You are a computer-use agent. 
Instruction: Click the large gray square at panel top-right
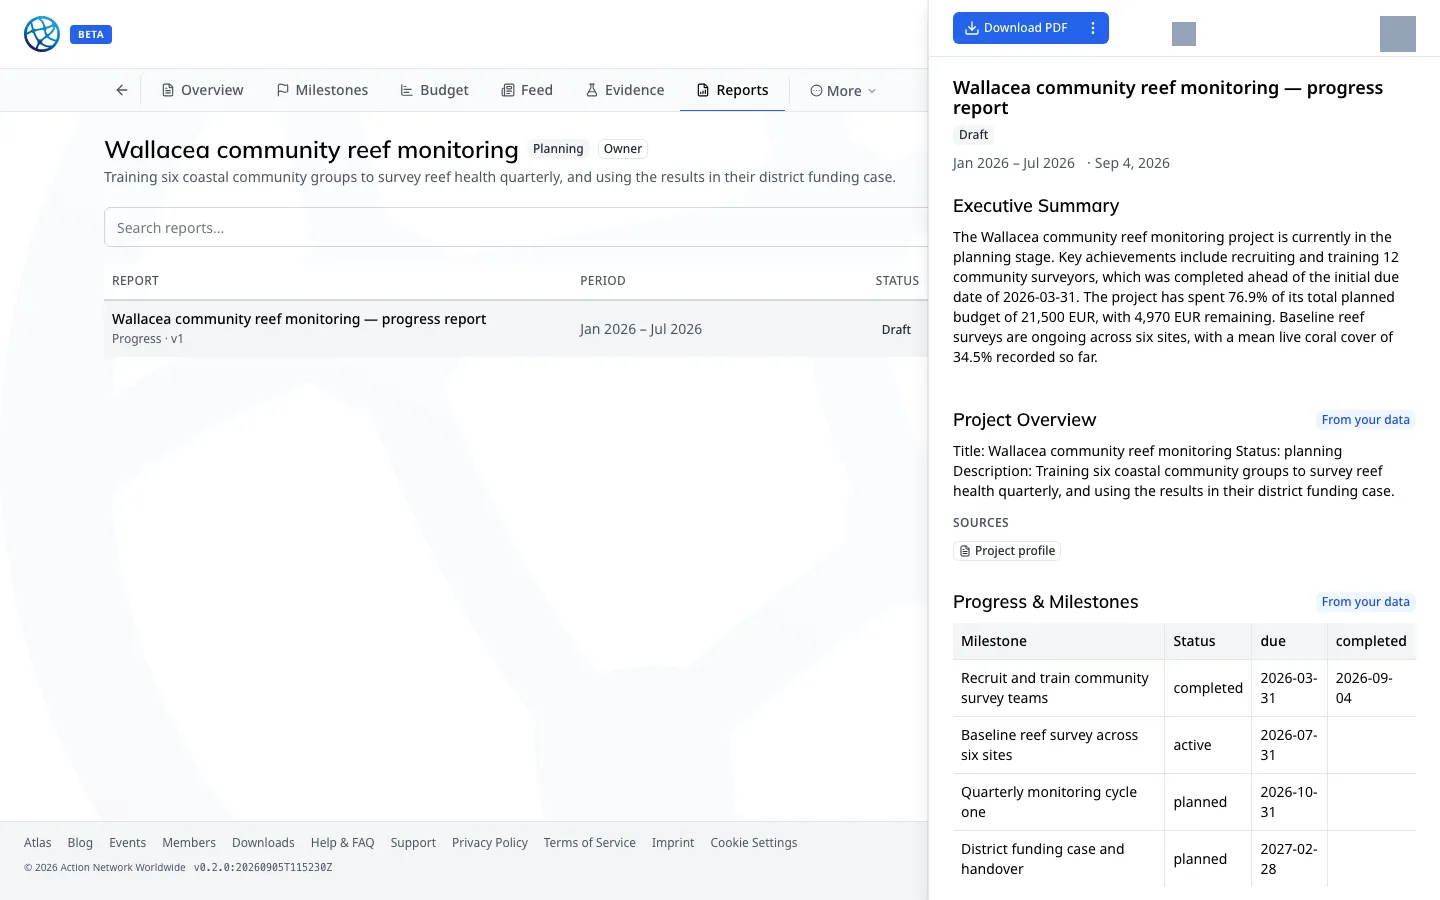1398,34
